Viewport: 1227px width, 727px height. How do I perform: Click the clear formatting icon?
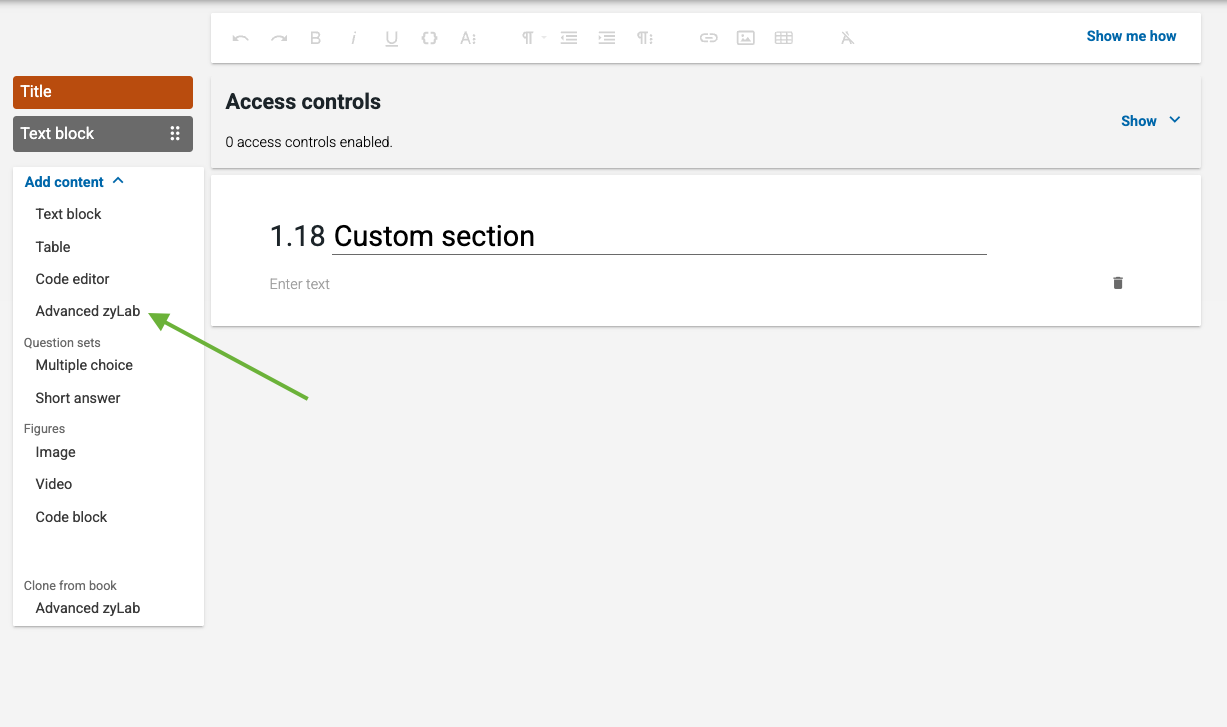click(847, 38)
